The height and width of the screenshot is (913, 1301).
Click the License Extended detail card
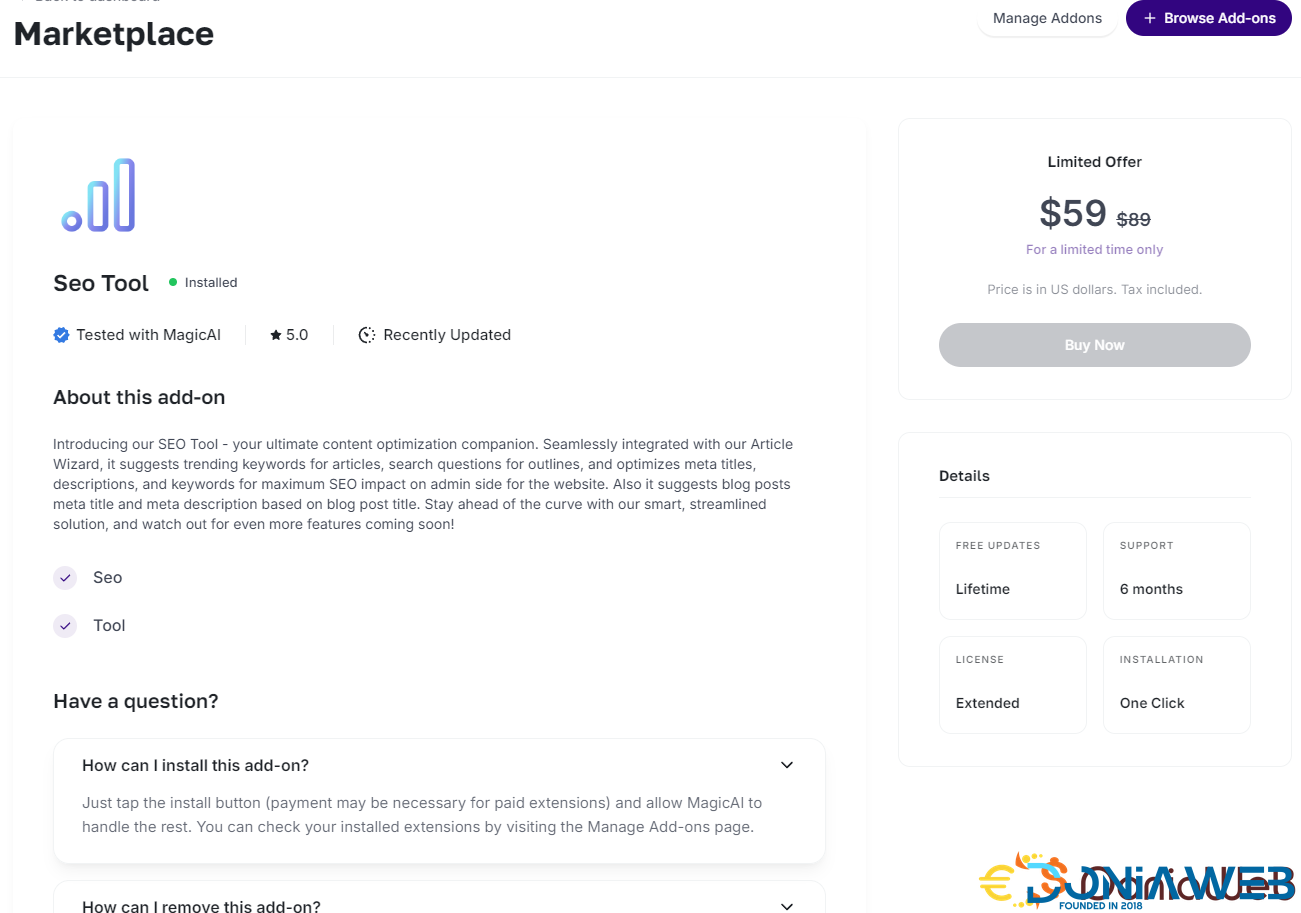pyautogui.click(x=1012, y=684)
